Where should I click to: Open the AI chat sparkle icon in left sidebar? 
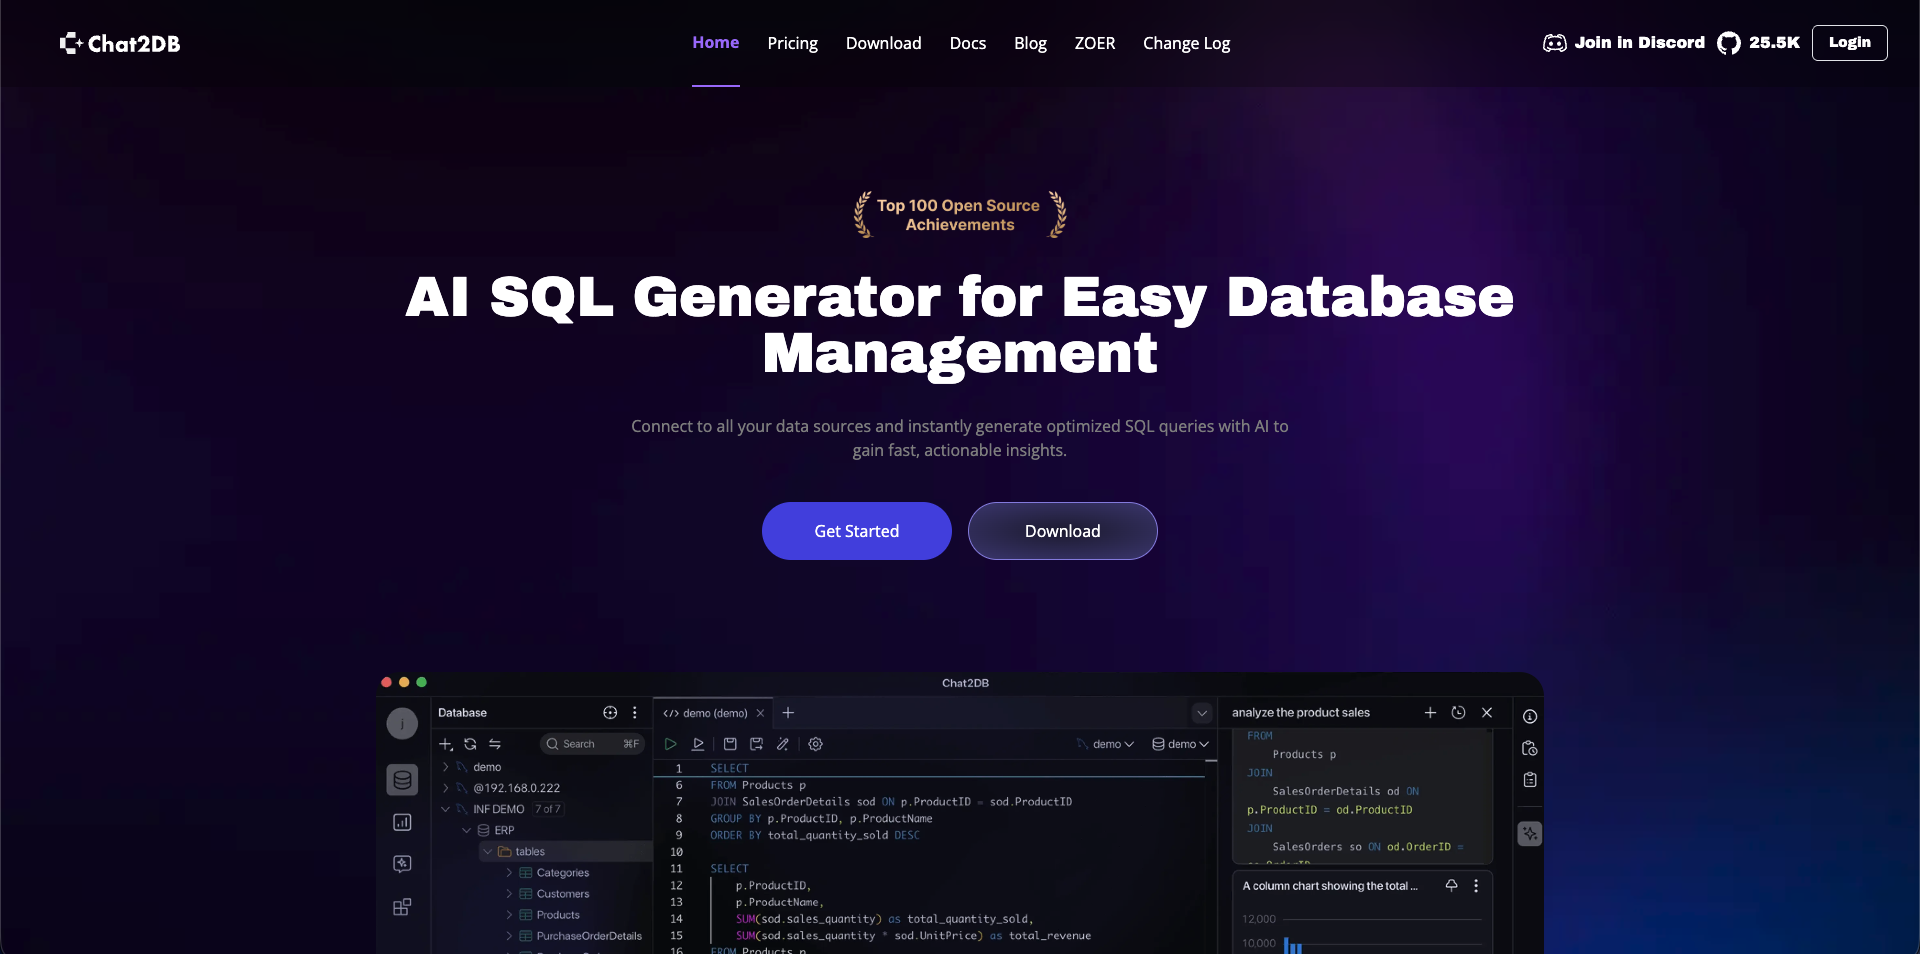tap(402, 864)
